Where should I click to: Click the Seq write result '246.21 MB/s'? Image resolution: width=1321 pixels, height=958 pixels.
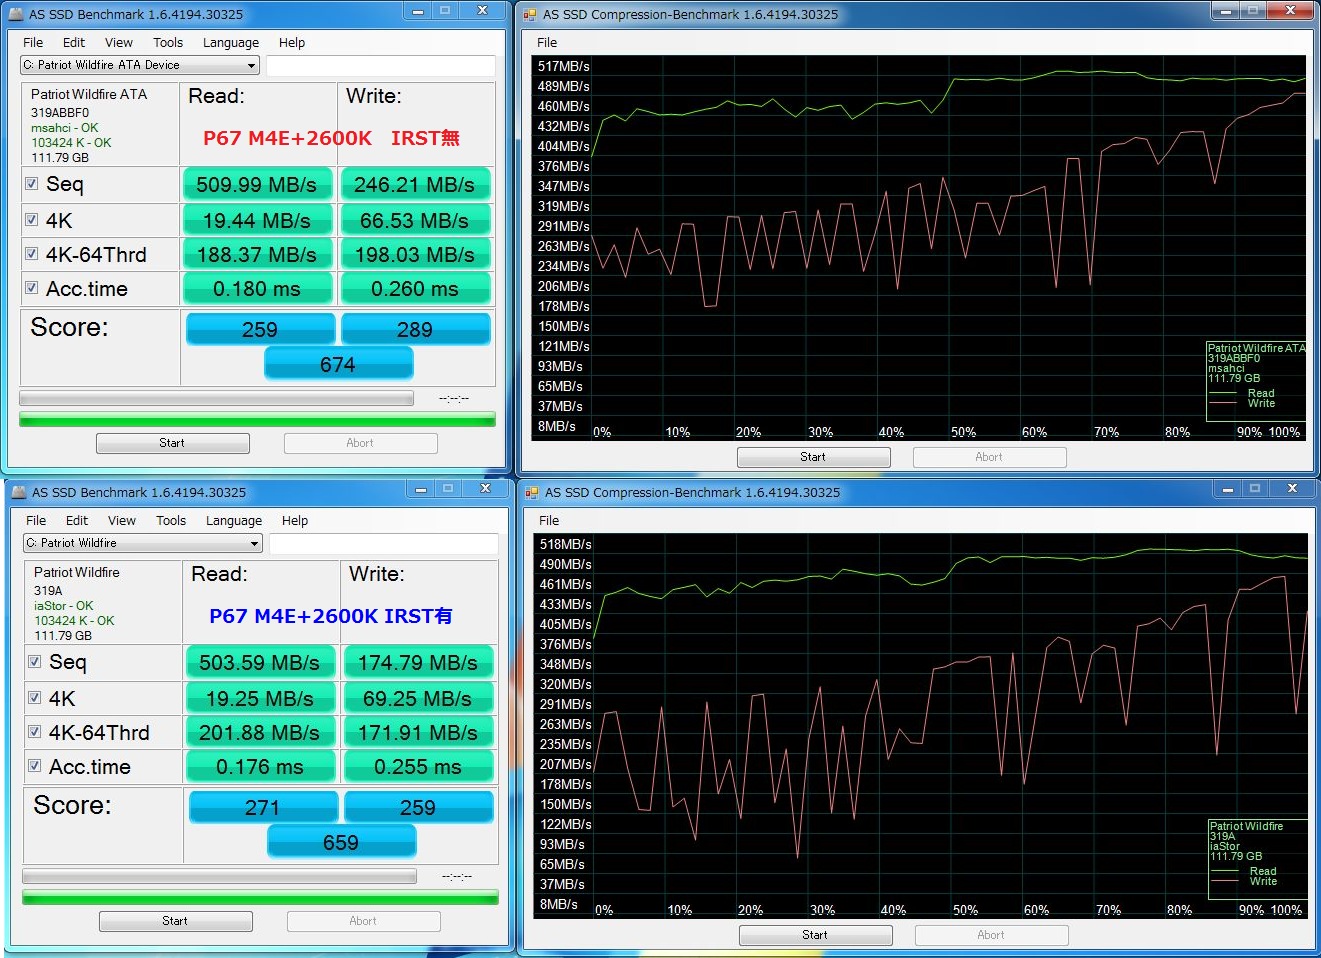pos(415,185)
